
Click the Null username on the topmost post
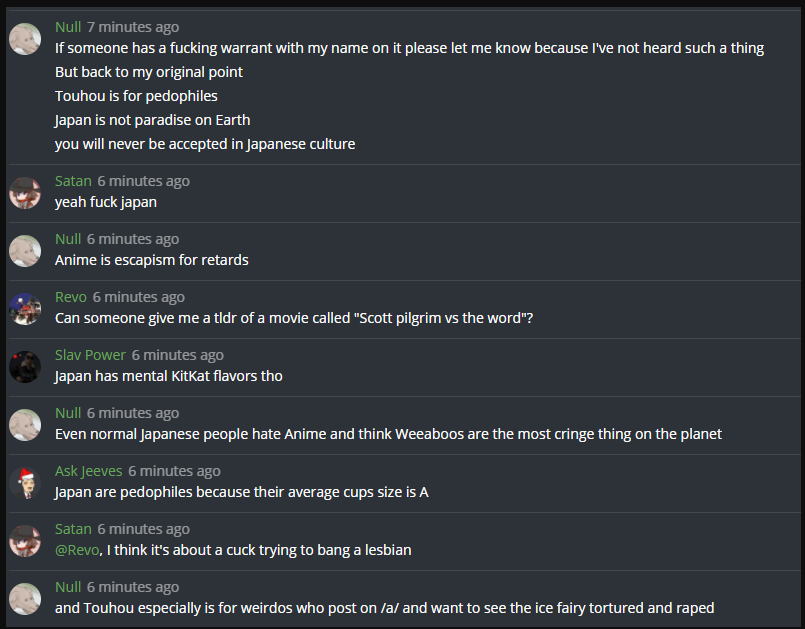pyautogui.click(x=68, y=27)
